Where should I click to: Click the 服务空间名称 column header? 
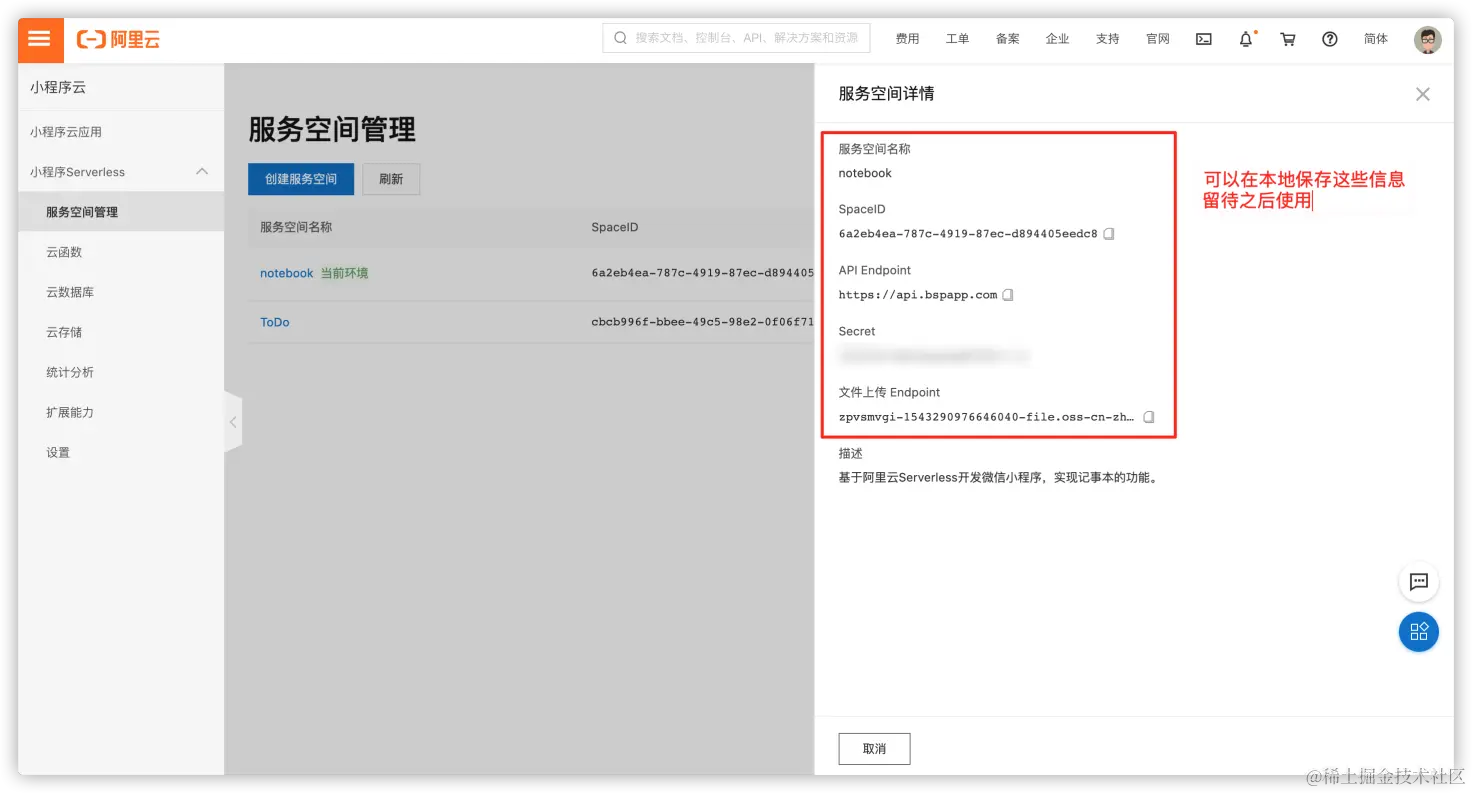coord(296,227)
